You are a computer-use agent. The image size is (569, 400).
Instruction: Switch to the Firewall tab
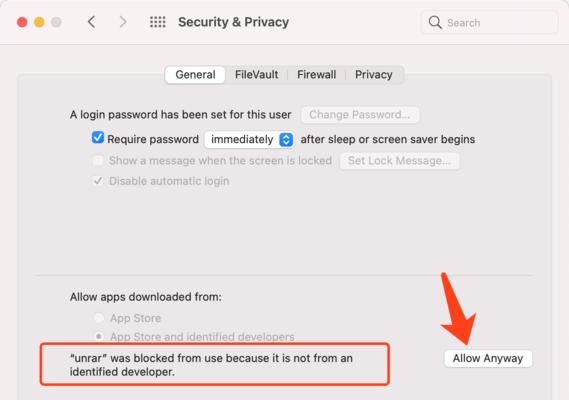(316, 75)
